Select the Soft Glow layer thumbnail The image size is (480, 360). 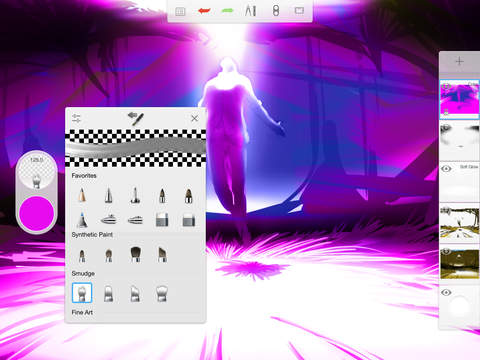point(460,182)
